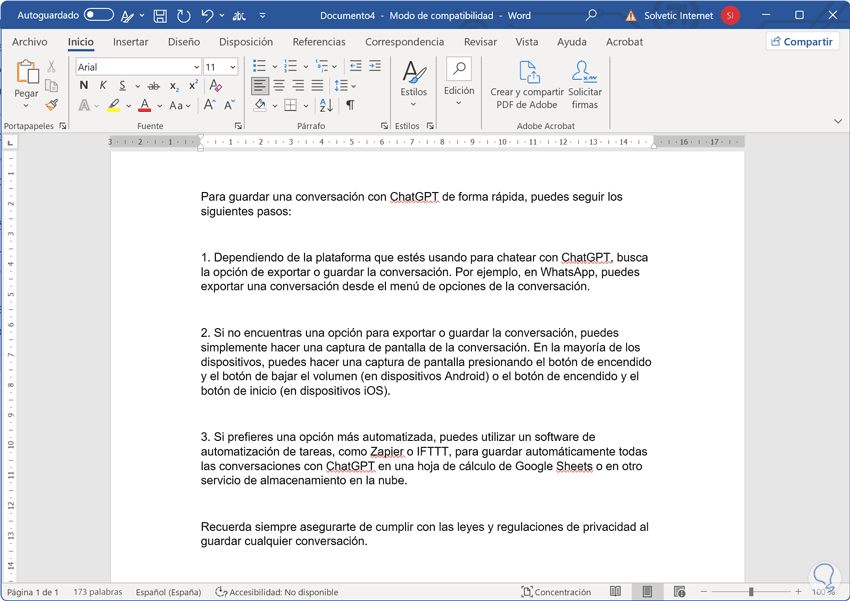850x601 pixels.
Task: Switch to Web Layout view icon
Action: 679,592
